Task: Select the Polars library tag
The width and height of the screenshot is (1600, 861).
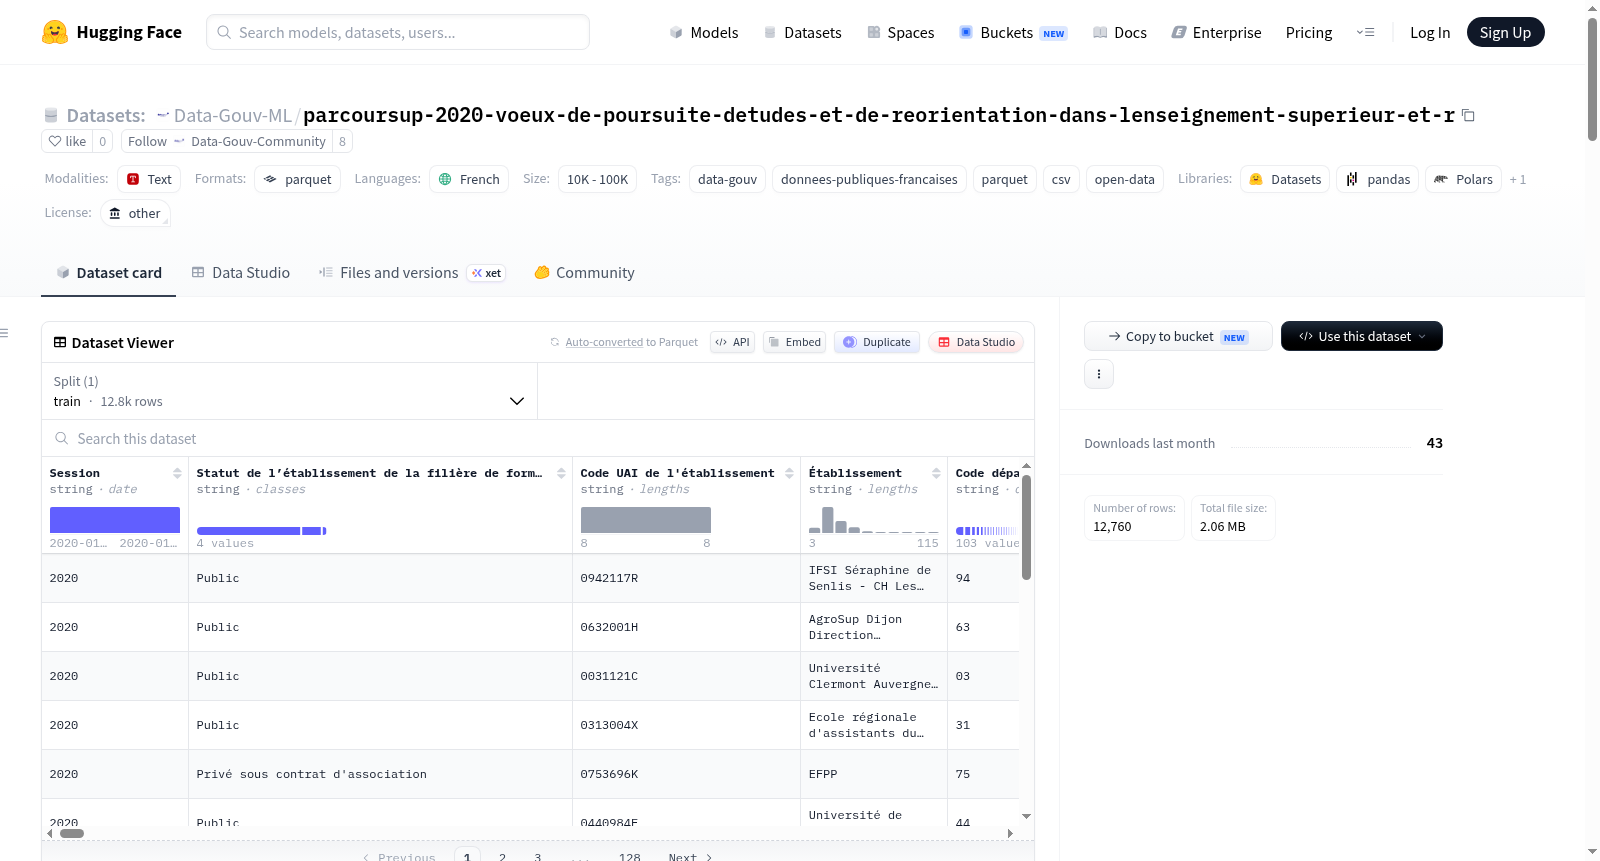Action: coord(1463,179)
